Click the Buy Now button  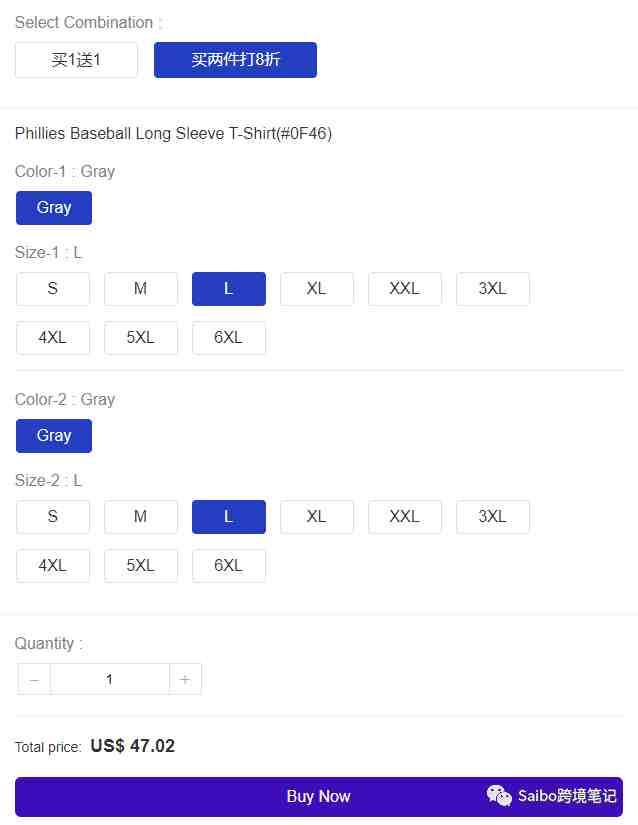click(x=319, y=797)
